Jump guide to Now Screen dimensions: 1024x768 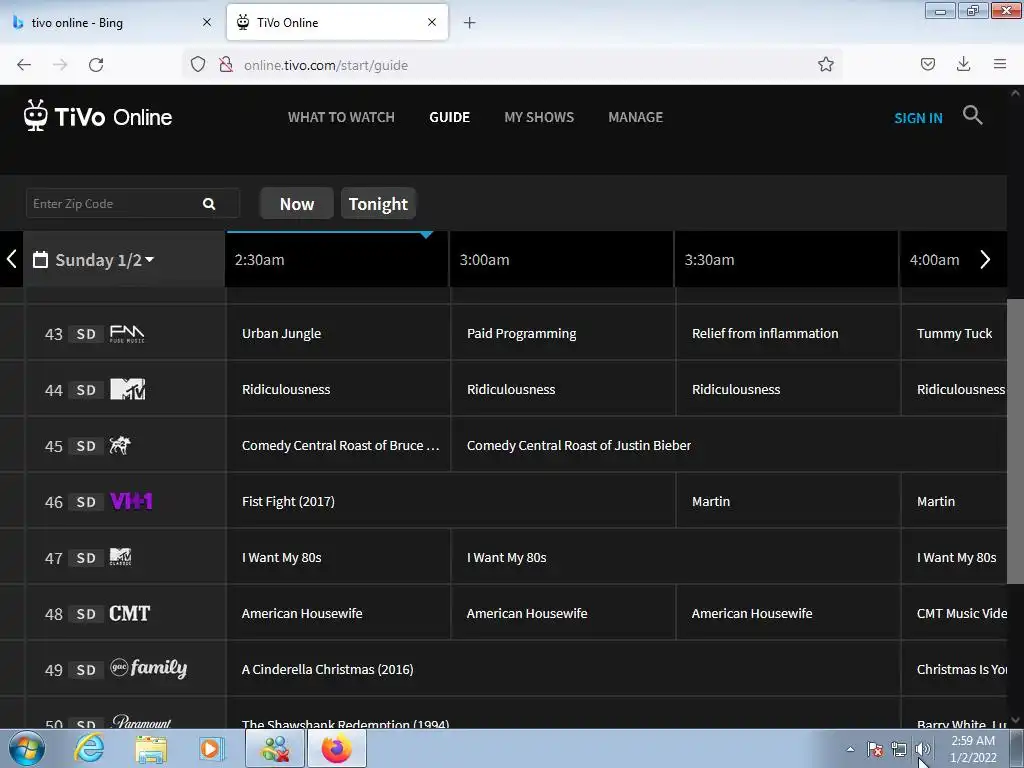click(296, 204)
